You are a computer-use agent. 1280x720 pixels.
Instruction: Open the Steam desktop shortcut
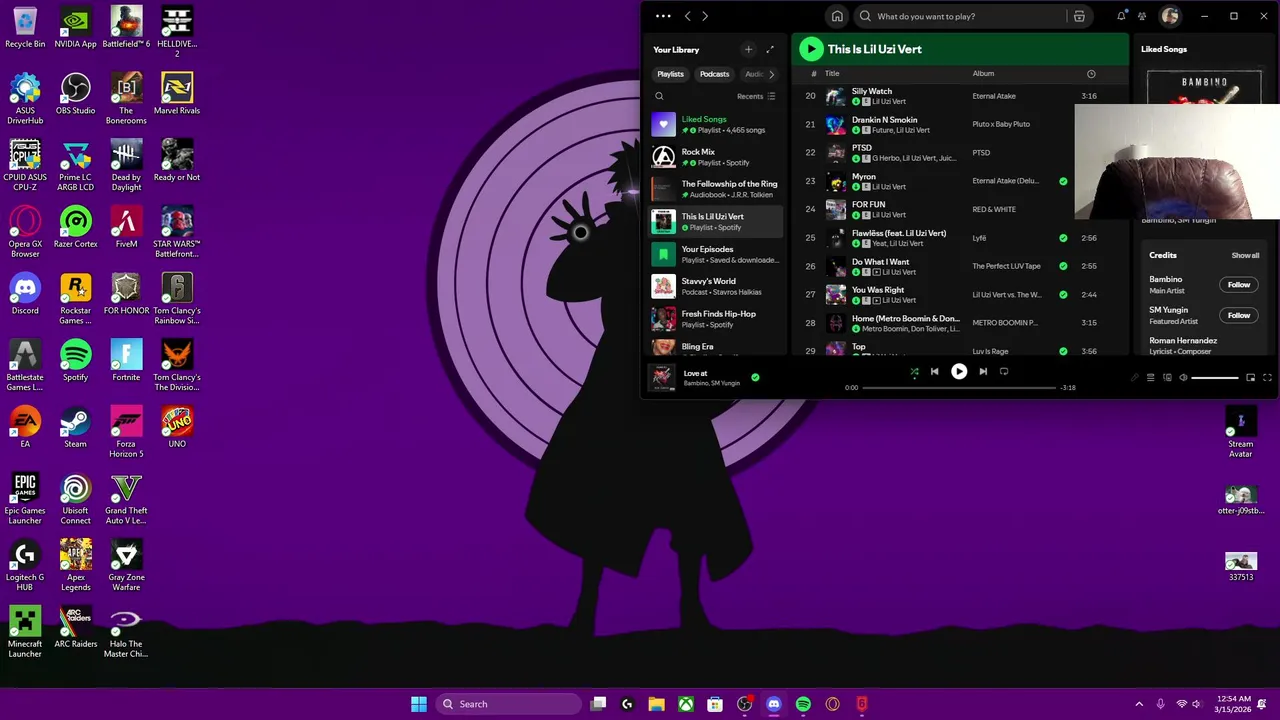tap(75, 427)
